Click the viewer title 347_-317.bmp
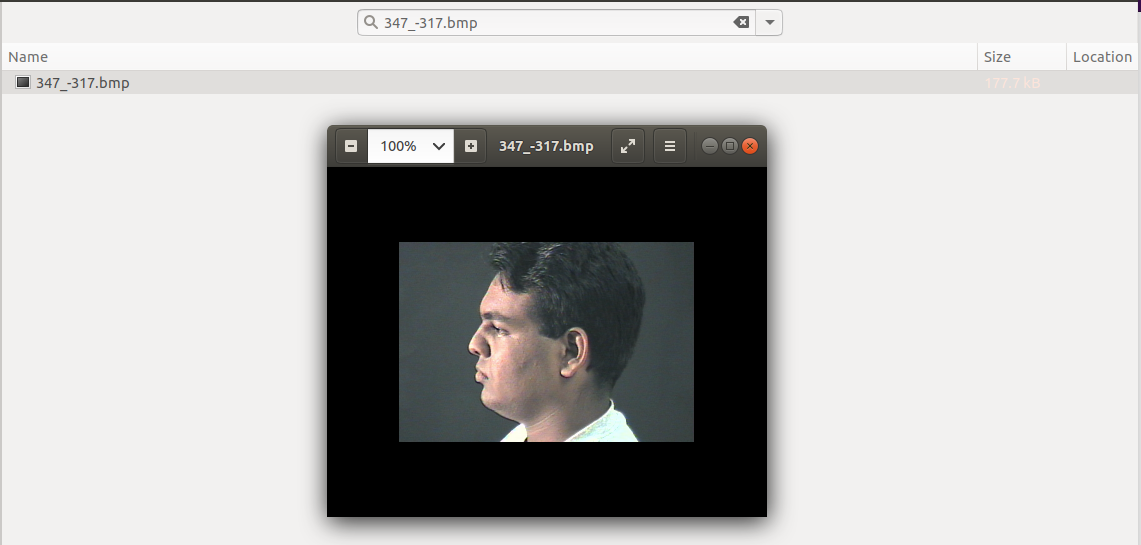This screenshot has width=1141, height=545. coord(546,146)
